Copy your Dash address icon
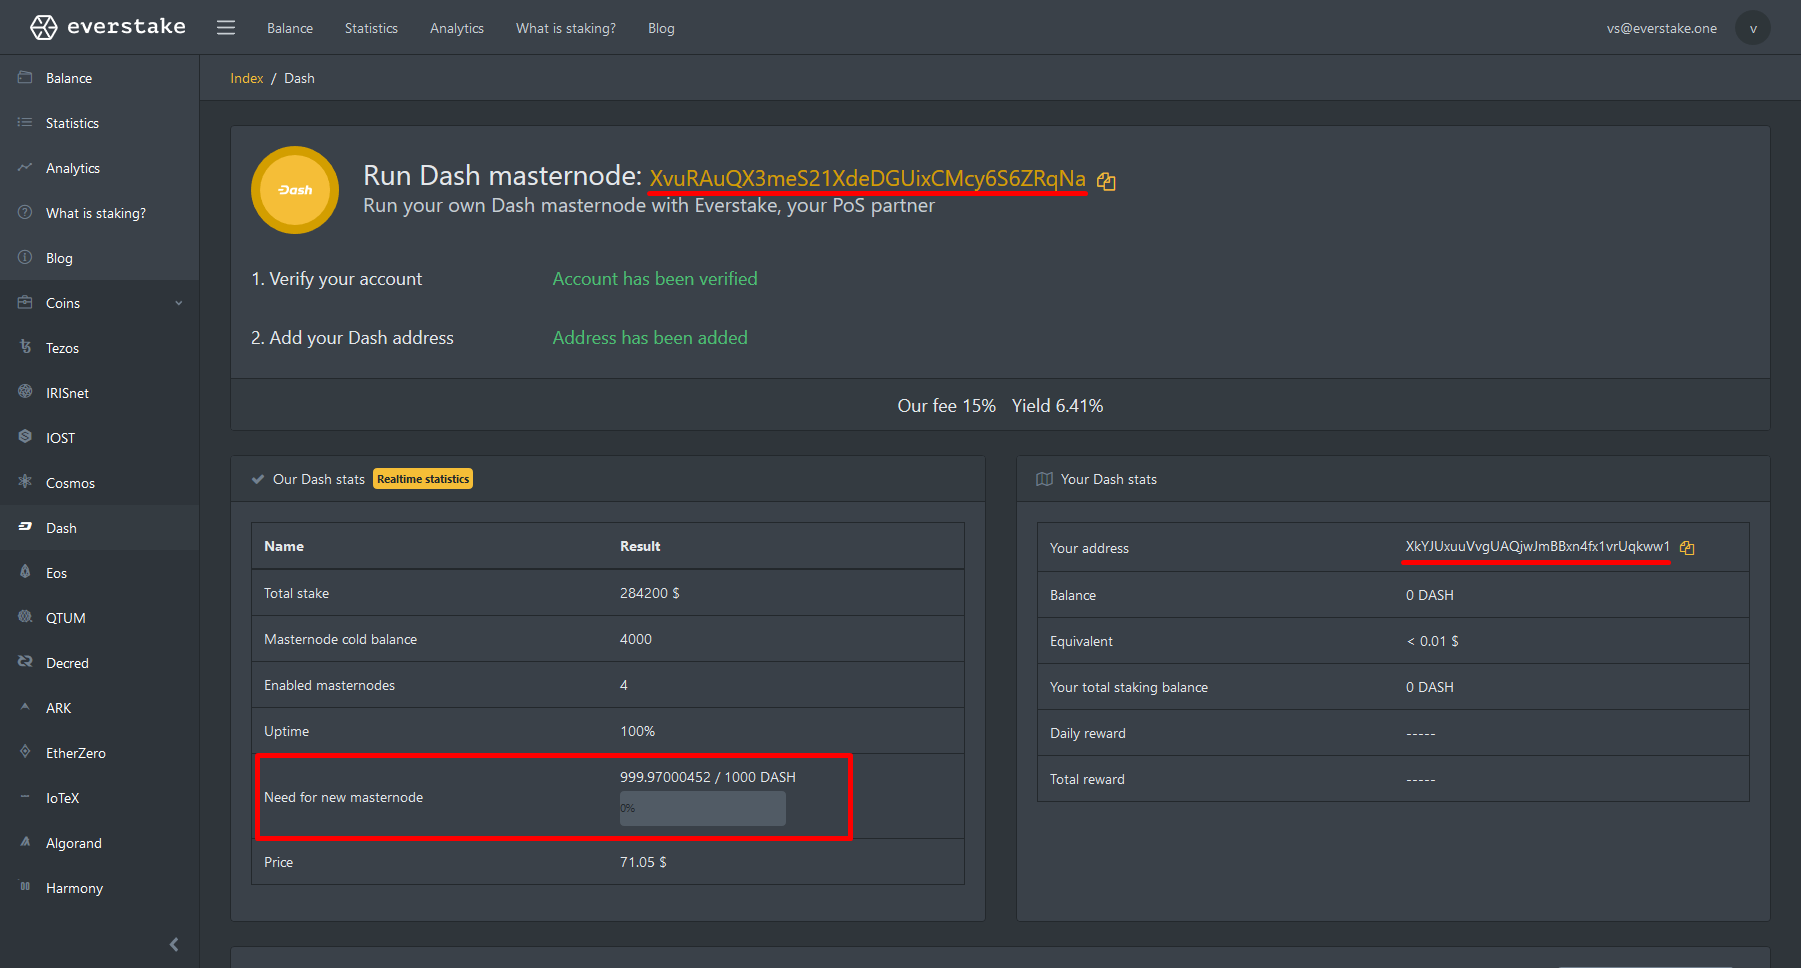The height and width of the screenshot is (968, 1801). click(x=1687, y=548)
